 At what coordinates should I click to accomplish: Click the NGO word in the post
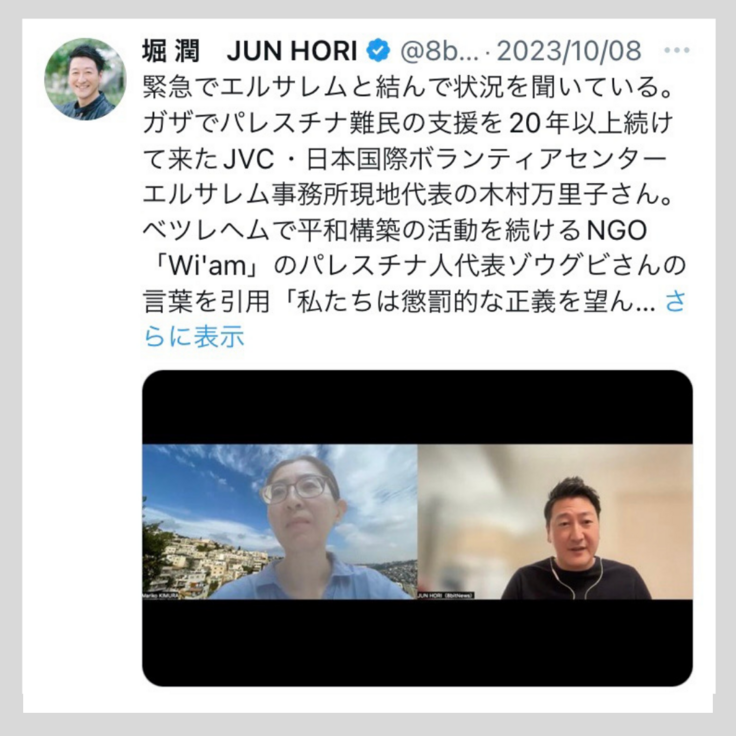coord(617,230)
